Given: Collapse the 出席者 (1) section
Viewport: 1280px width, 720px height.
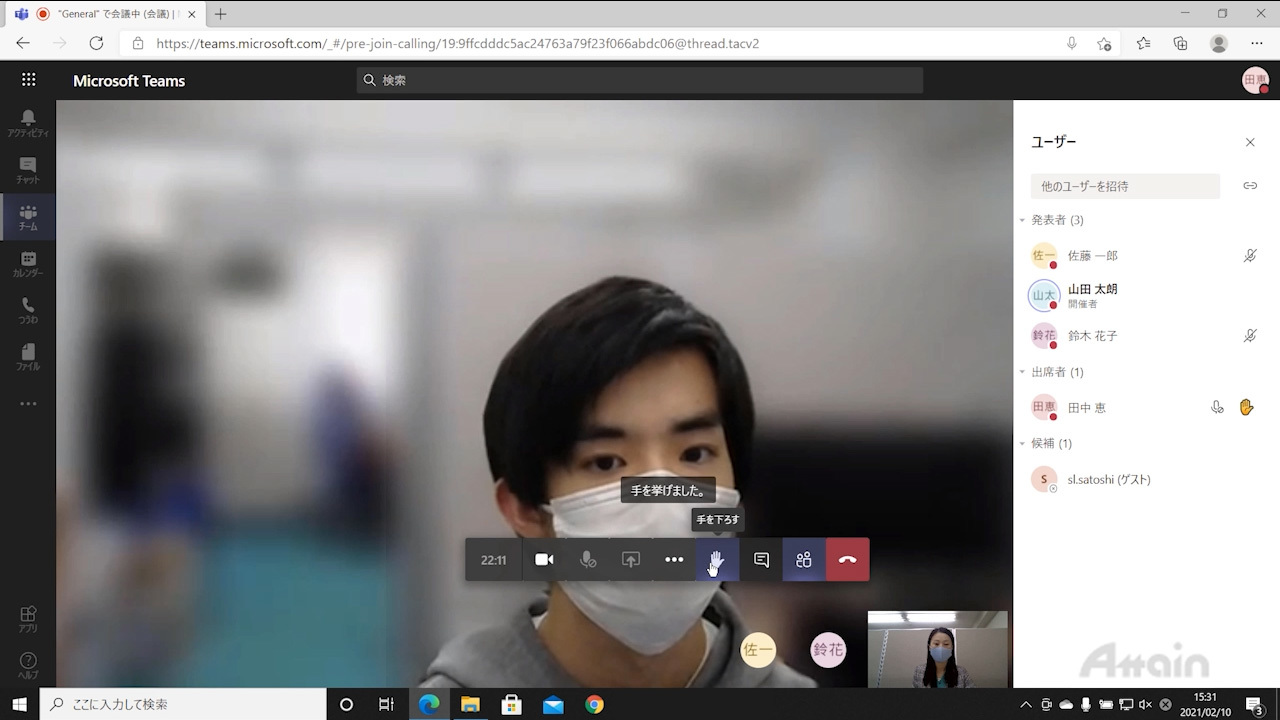Looking at the screenshot, I should pyautogui.click(x=1023, y=372).
